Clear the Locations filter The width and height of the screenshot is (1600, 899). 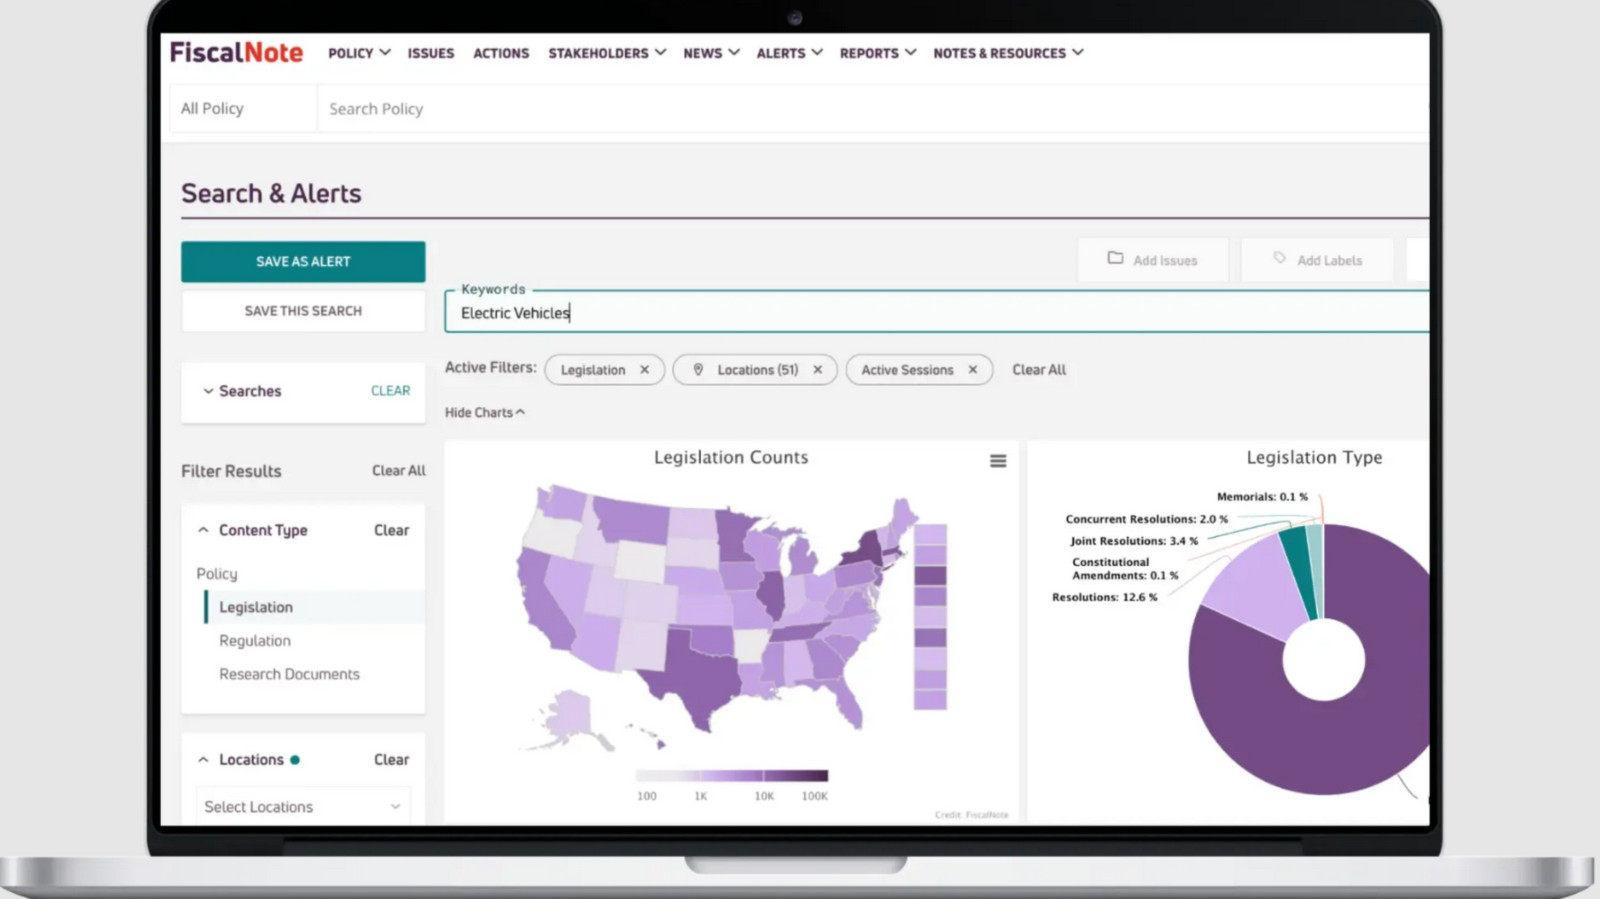tap(391, 760)
